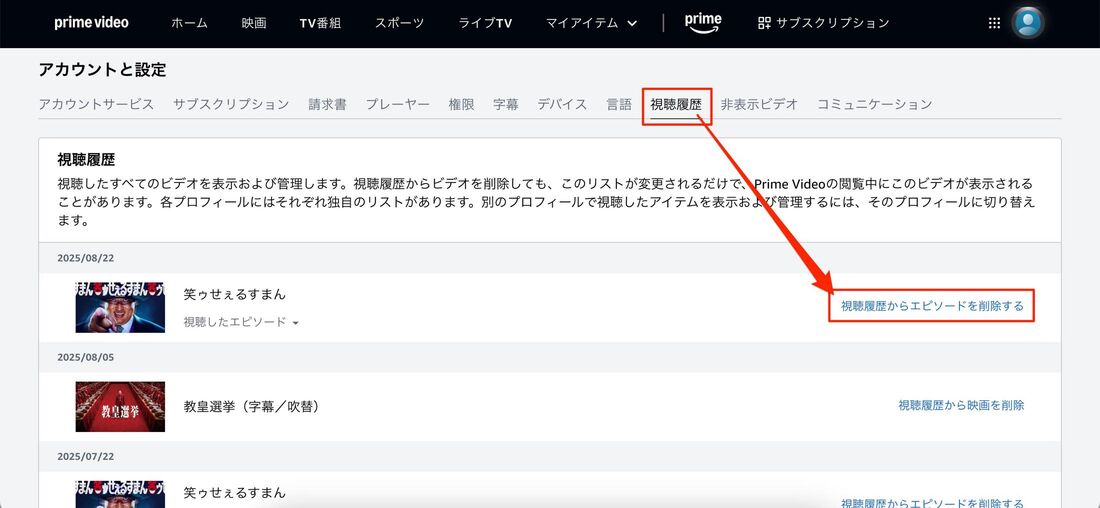Click the 2025/08/22 date header
The width and height of the screenshot is (1100, 508).
[86, 258]
